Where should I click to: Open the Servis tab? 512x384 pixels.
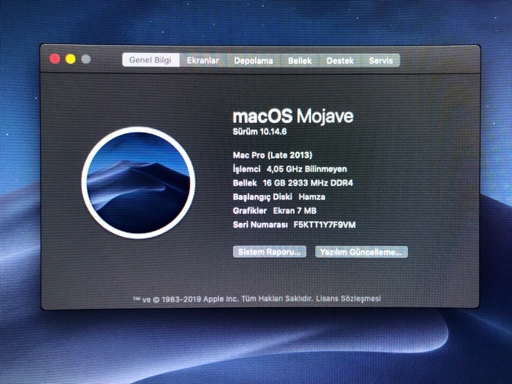click(381, 61)
